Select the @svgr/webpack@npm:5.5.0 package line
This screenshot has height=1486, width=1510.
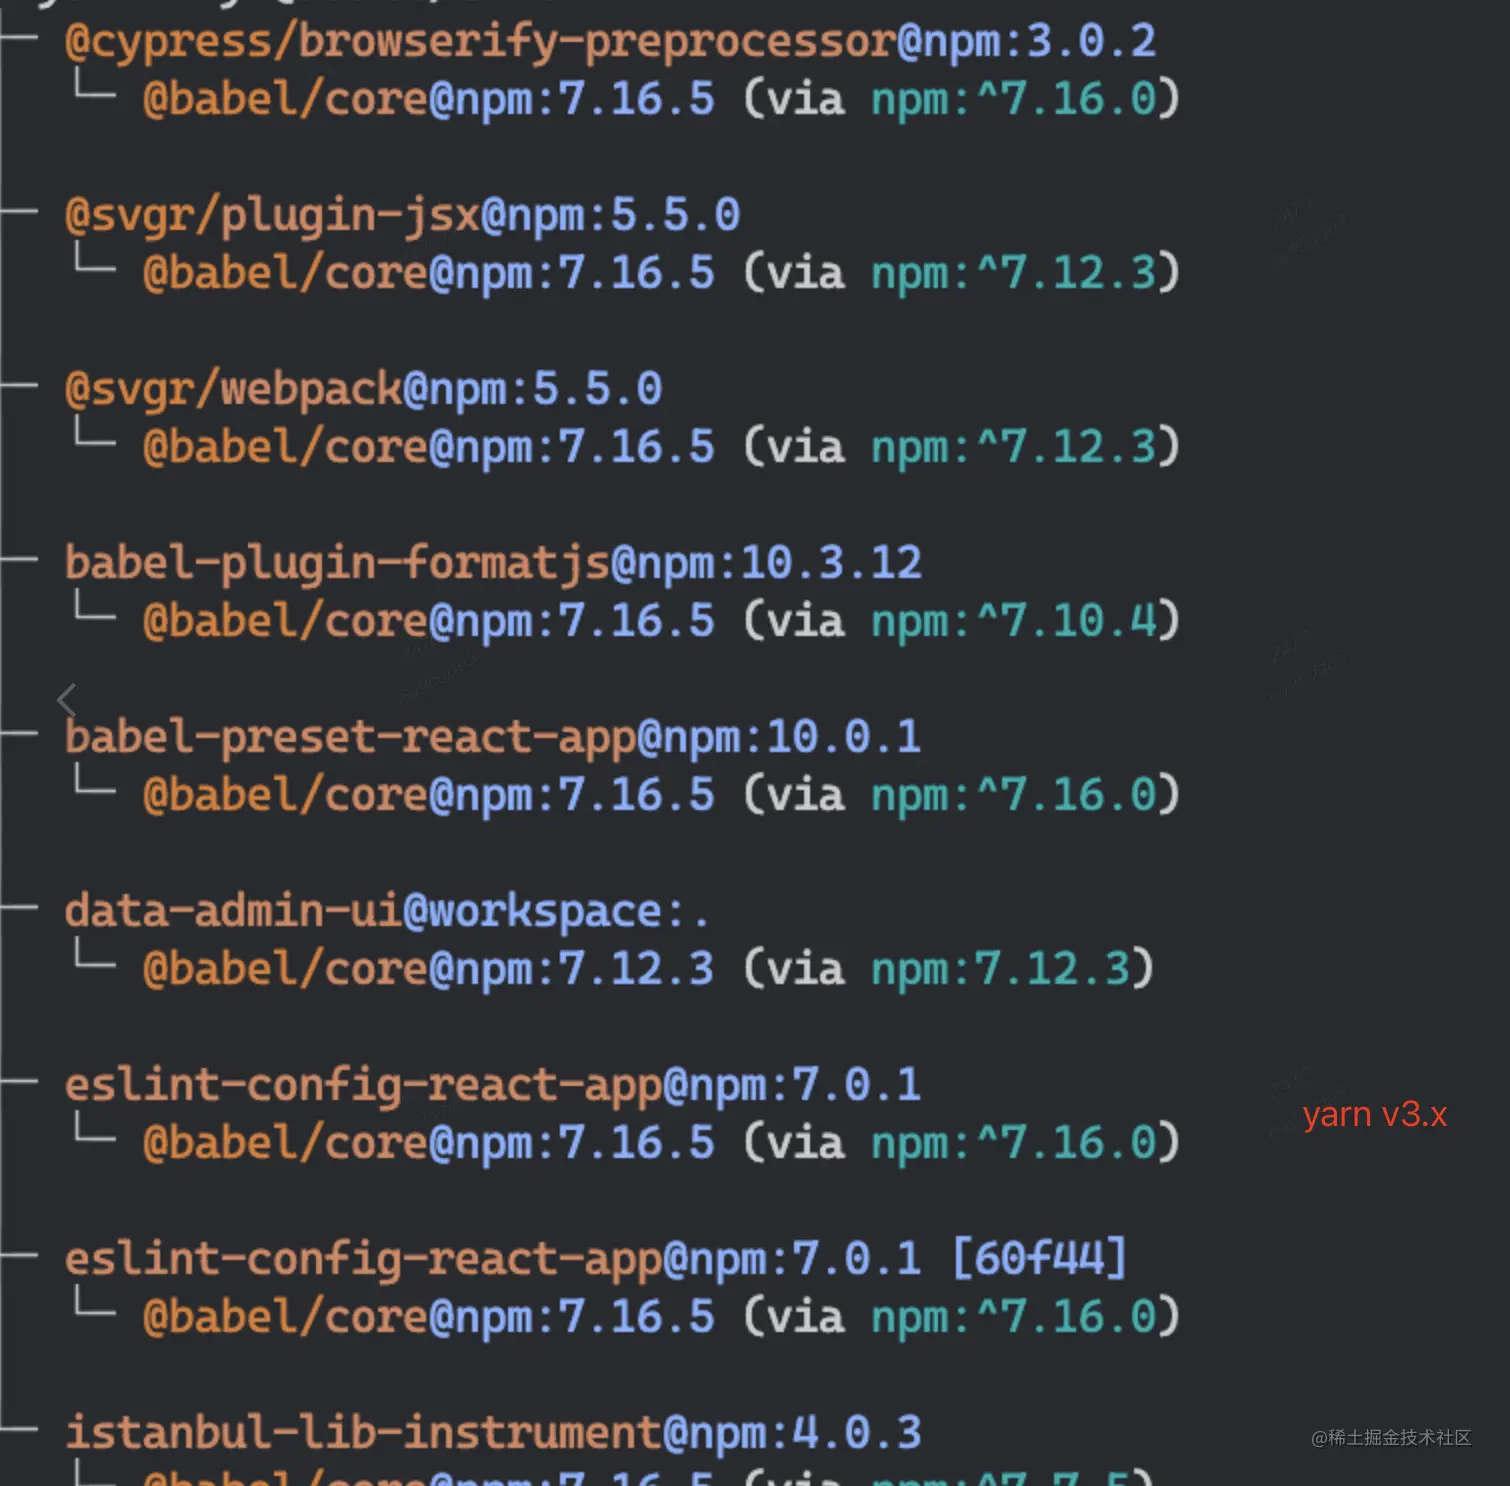(363, 389)
